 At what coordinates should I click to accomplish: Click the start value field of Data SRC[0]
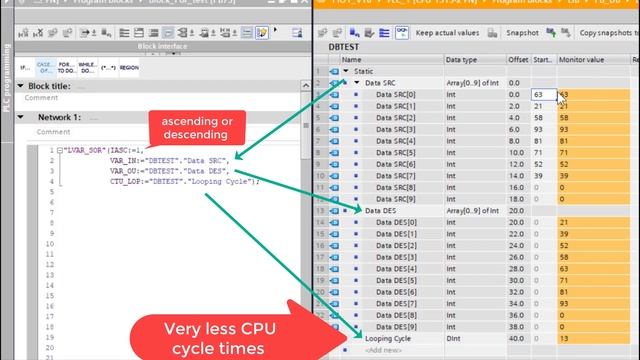544,94
